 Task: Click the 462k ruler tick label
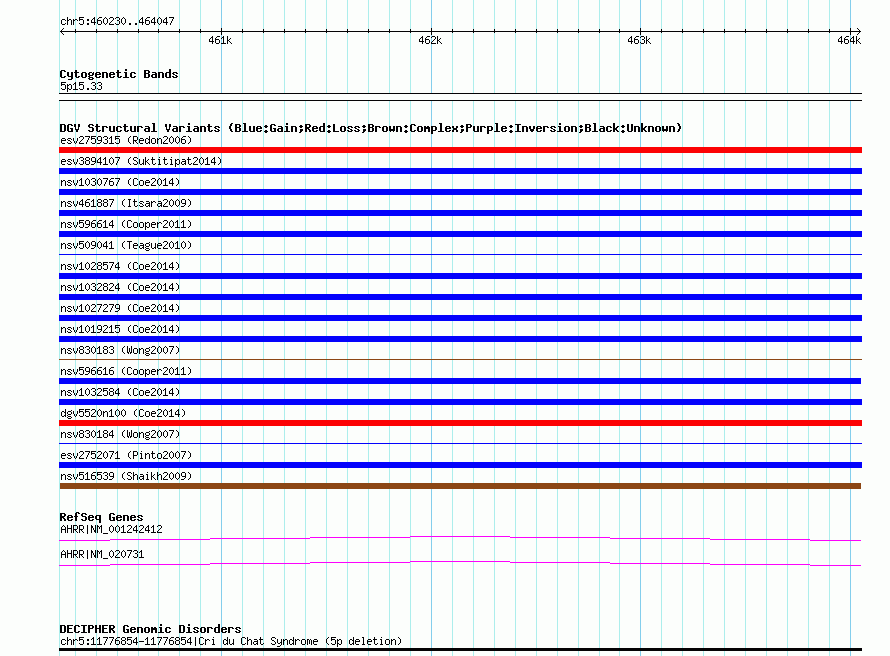coord(430,40)
